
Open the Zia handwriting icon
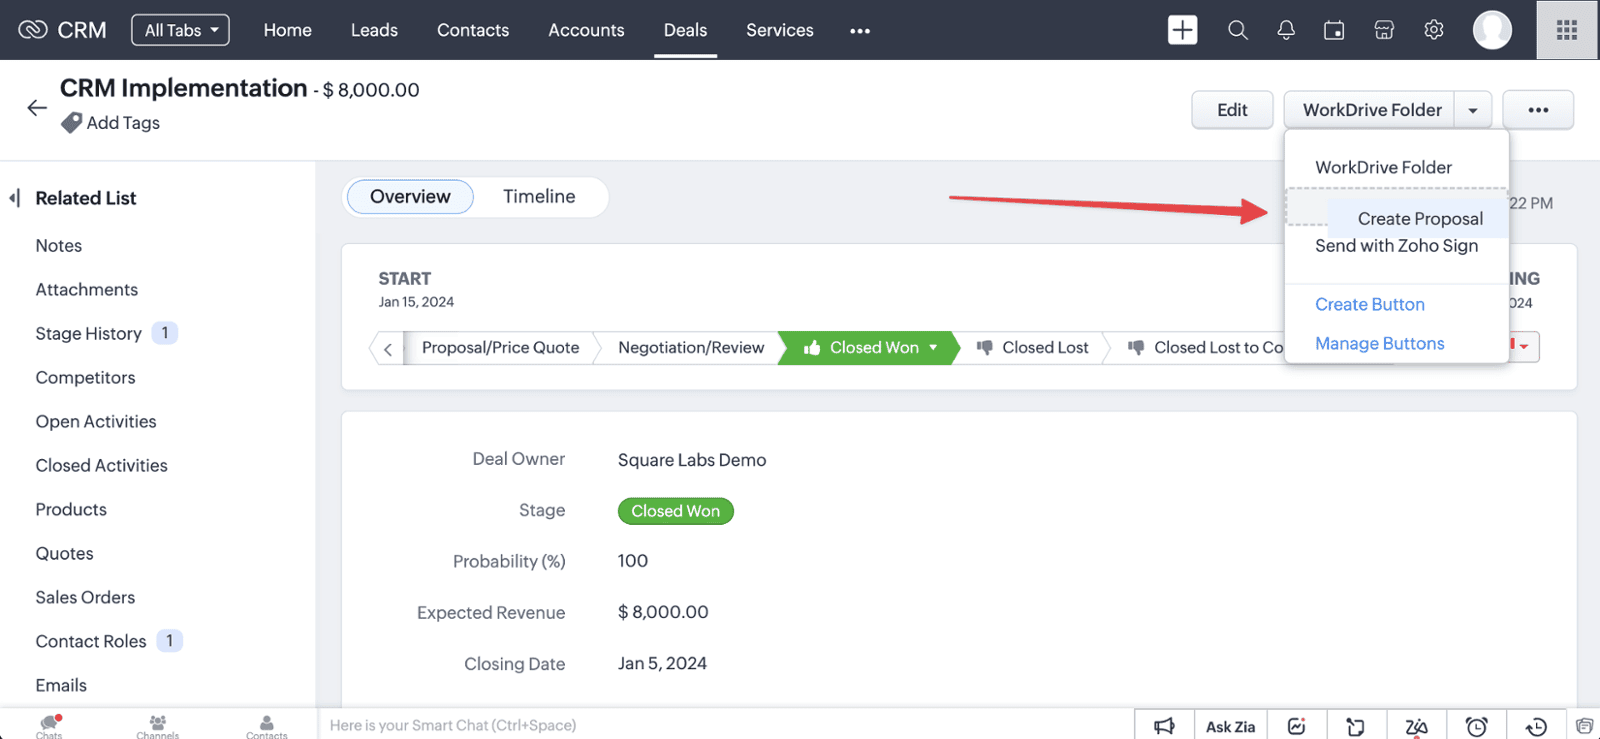[x=1416, y=726]
